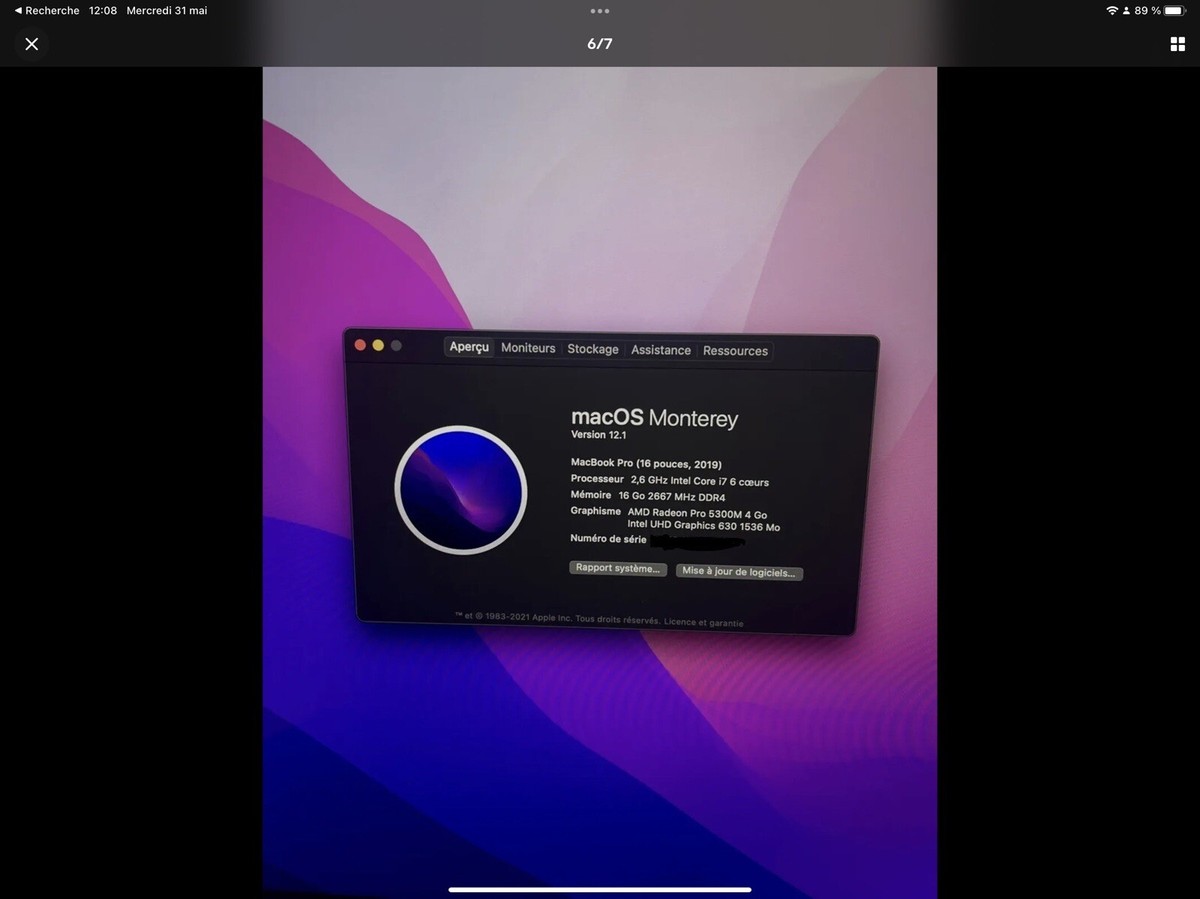Activate the green traffic light zoom toggle
This screenshot has width=1200, height=899.
click(x=396, y=344)
